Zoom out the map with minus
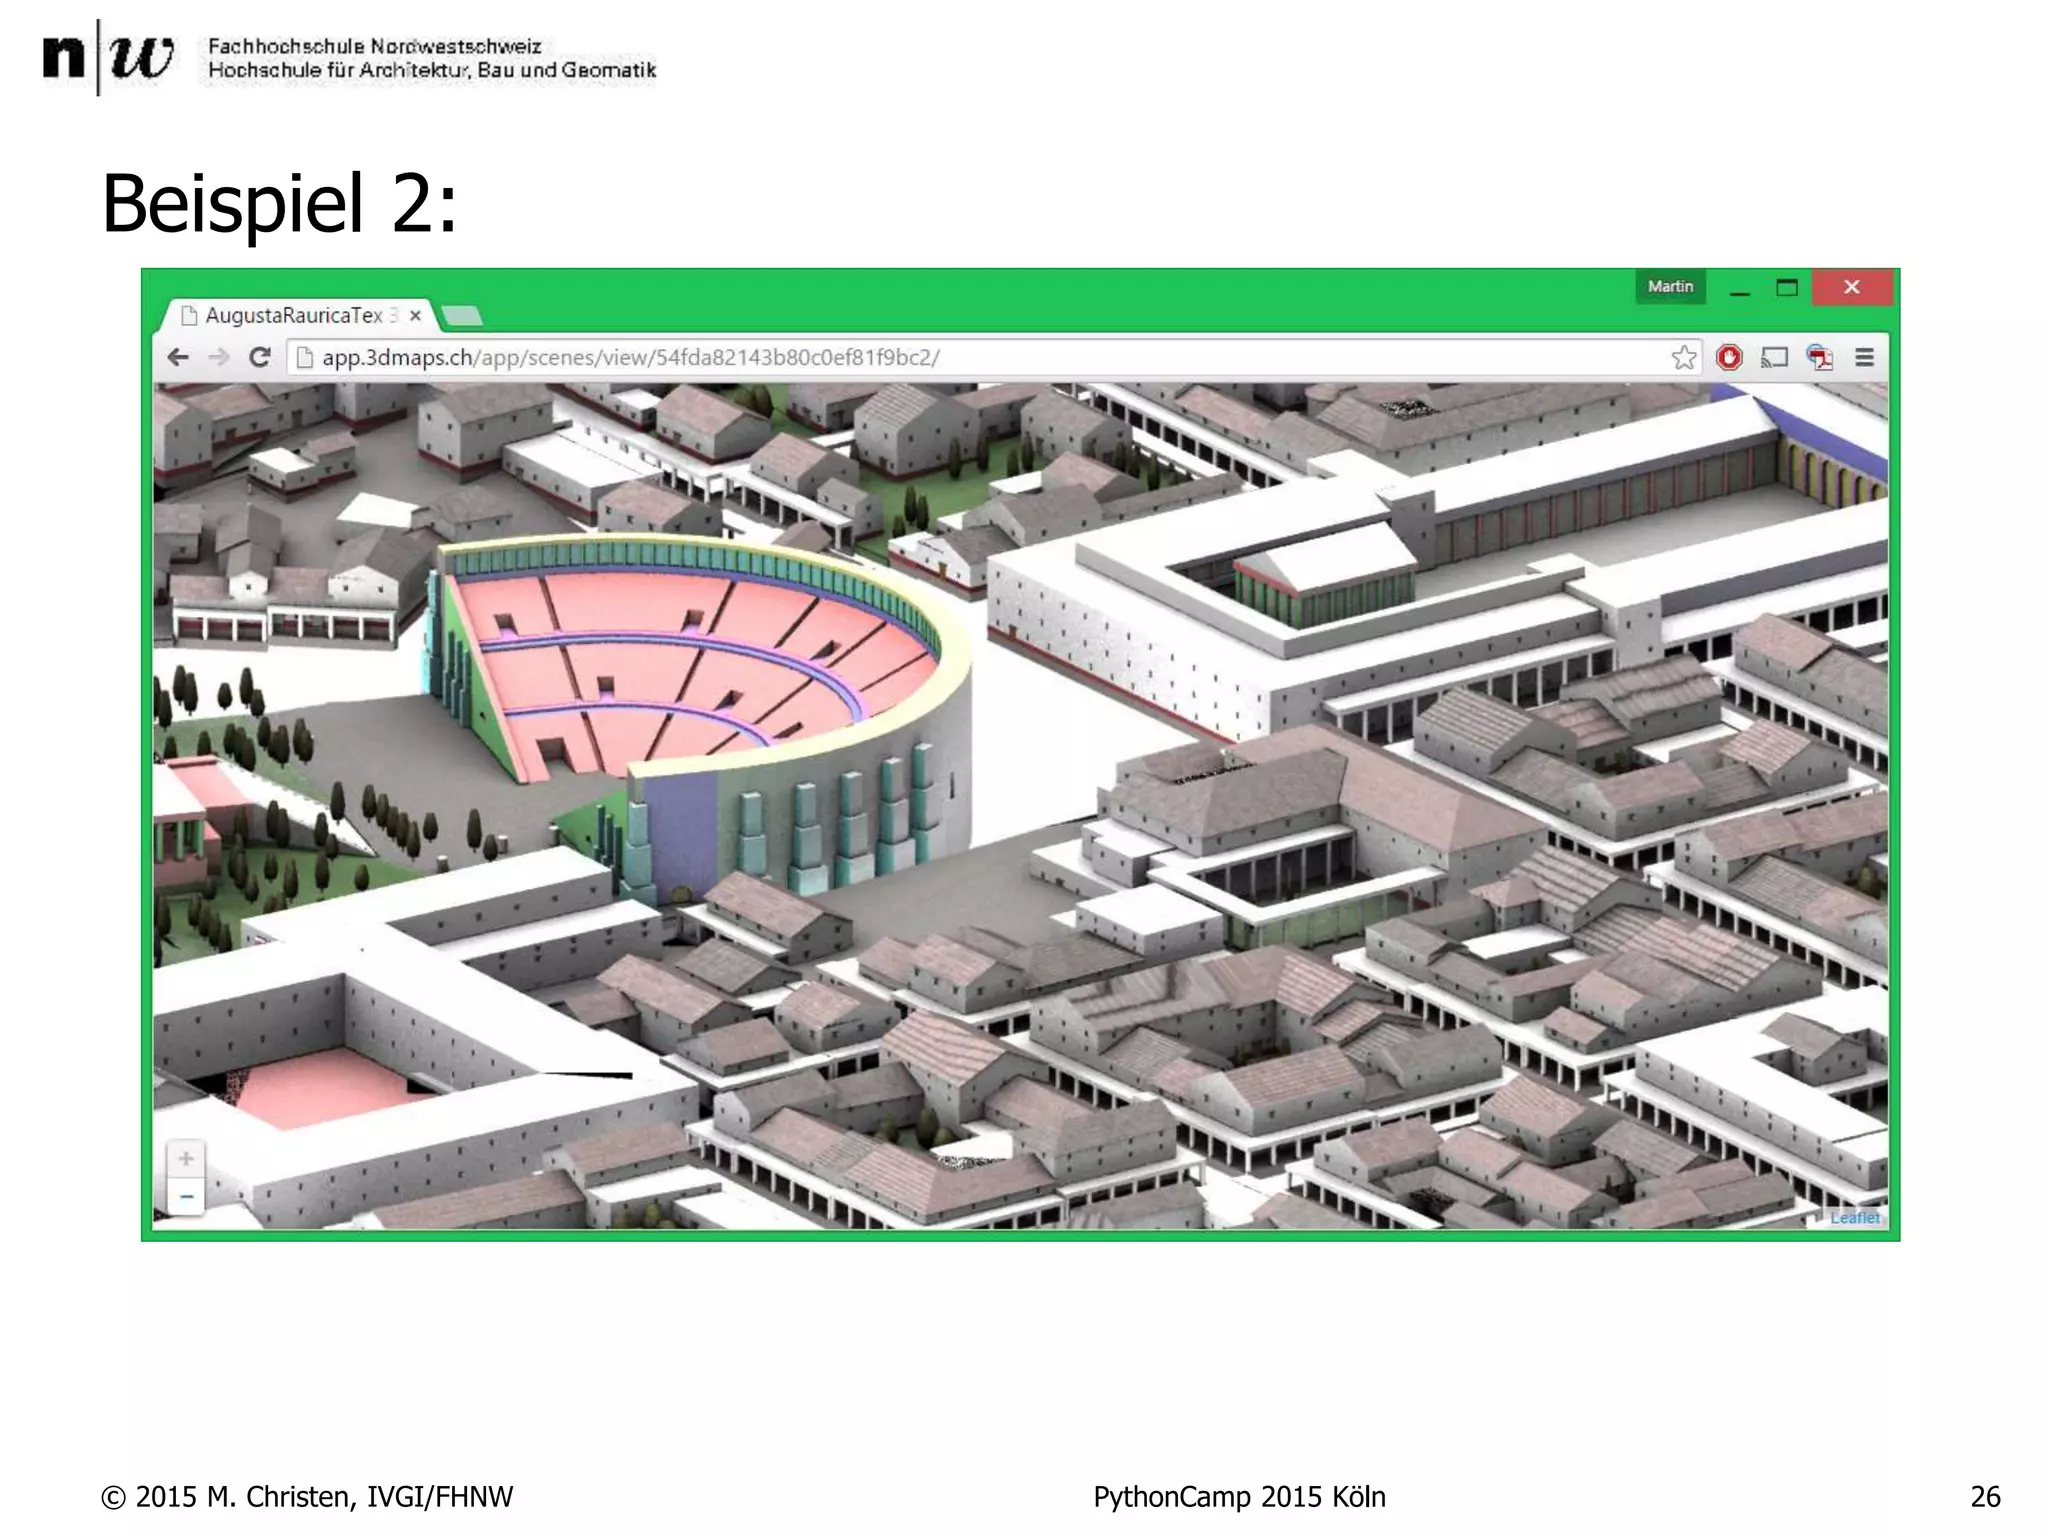The height and width of the screenshot is (1536, 2048). click(186, 1197)
